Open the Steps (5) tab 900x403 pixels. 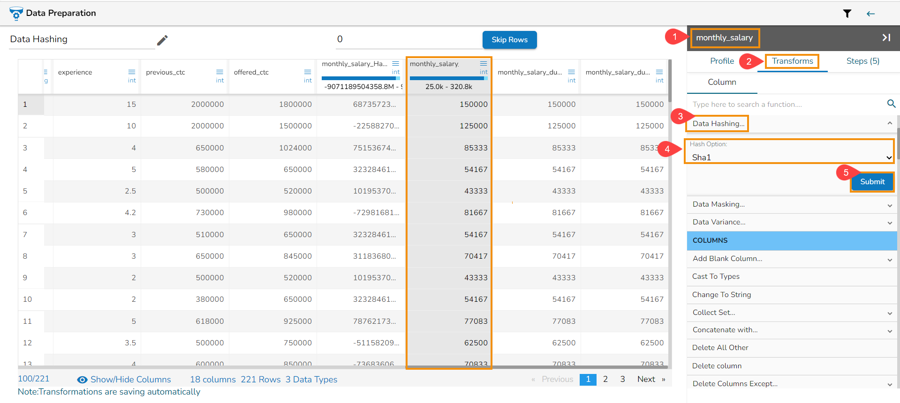pyautogui.click(x=862, y=61)
